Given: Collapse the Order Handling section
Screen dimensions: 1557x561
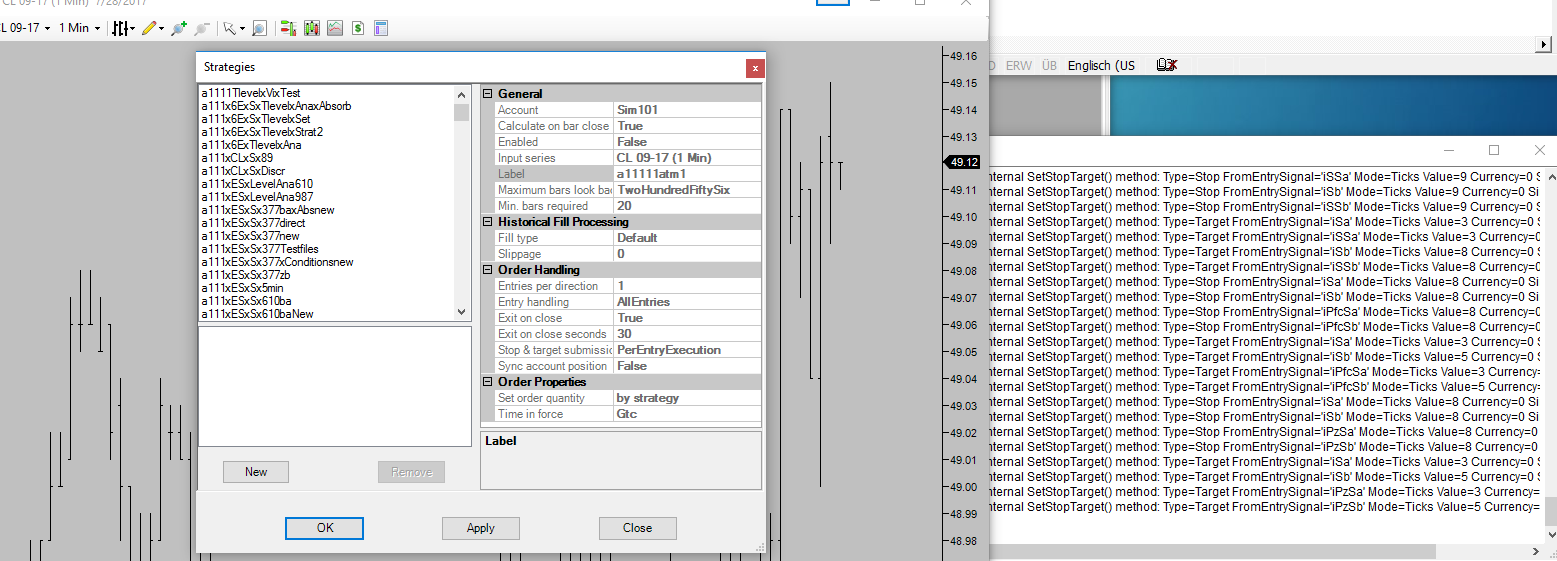Looking at the screenshot, I should point(488,270).
